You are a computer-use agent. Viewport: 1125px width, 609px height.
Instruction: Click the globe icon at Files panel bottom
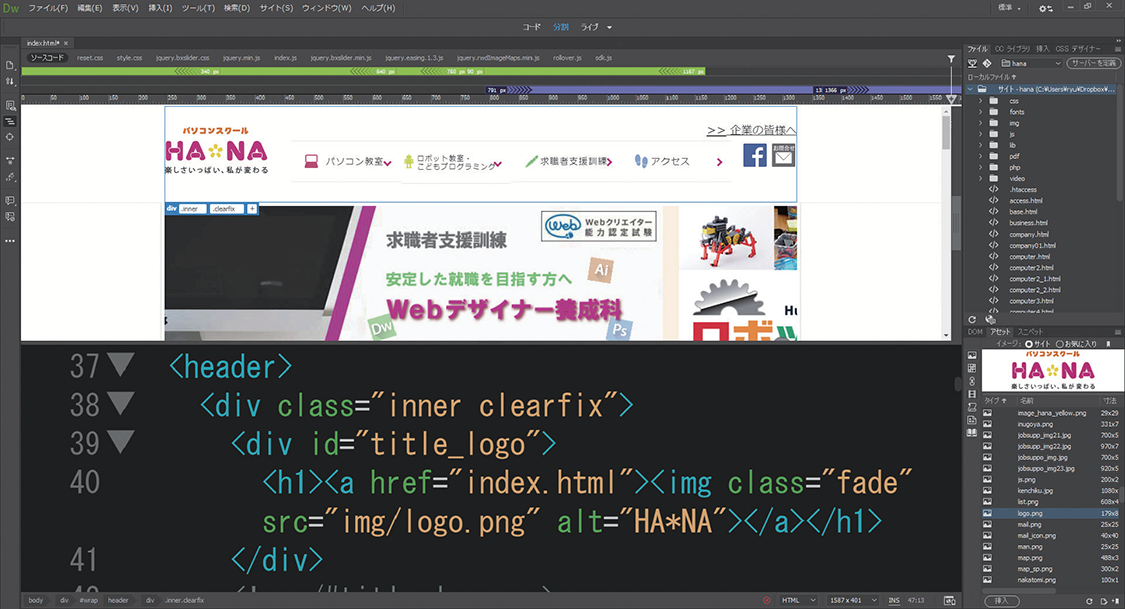pyautogui.click(x=990, y=320)
